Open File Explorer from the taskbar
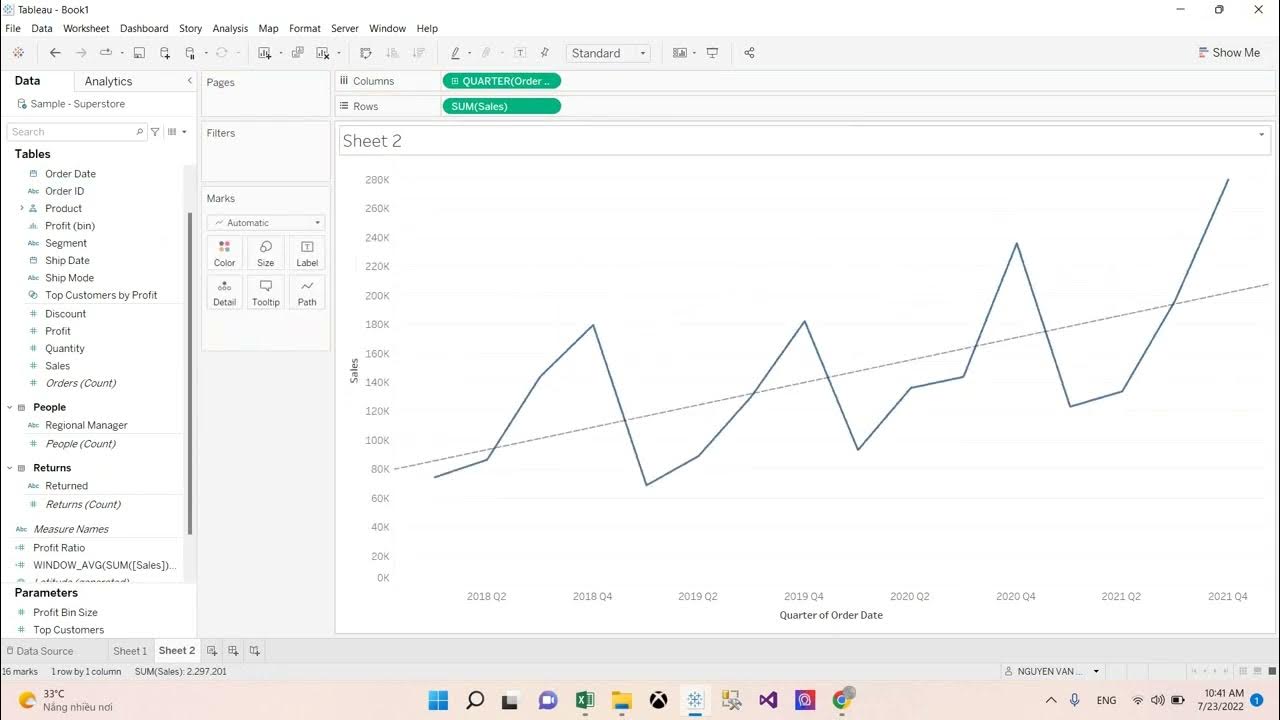1280x720 pixels. coord(622,700)
